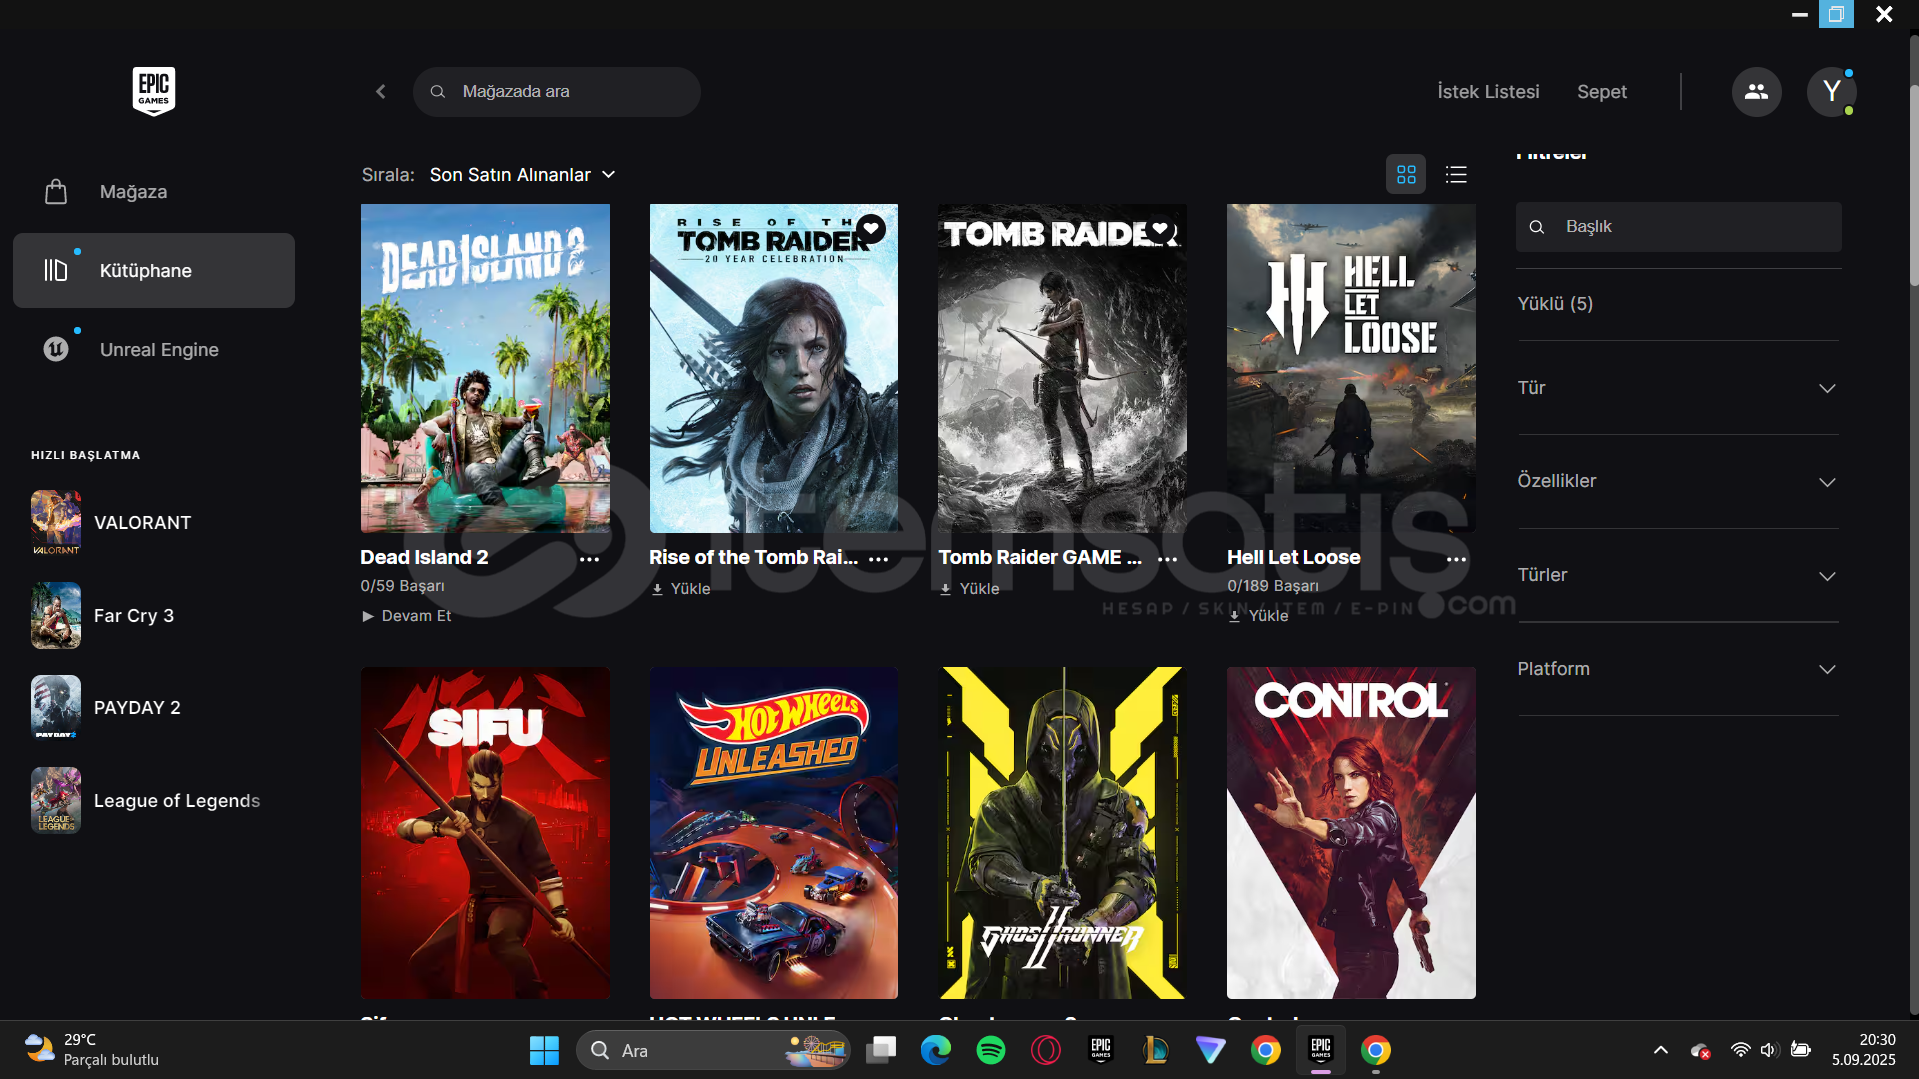Open the Dead Island 2 cover
1919x1079 pixels.
pyautogui.click(x=485, y=368)
